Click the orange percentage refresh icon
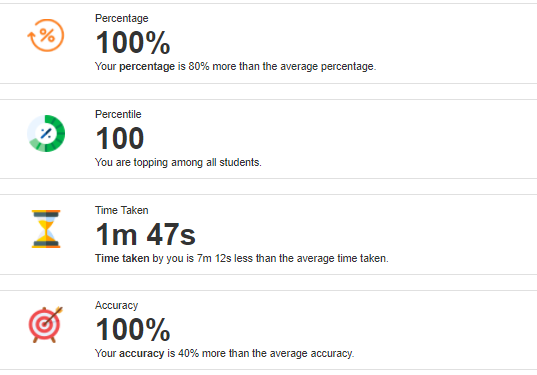The image size is (537, 375). tap(46, 35)
